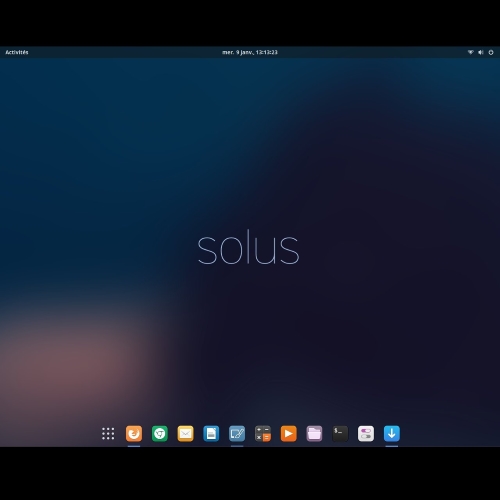Launch the Terminal from the dock
This screenshot has height=500, width=500.
click(340, 434)
